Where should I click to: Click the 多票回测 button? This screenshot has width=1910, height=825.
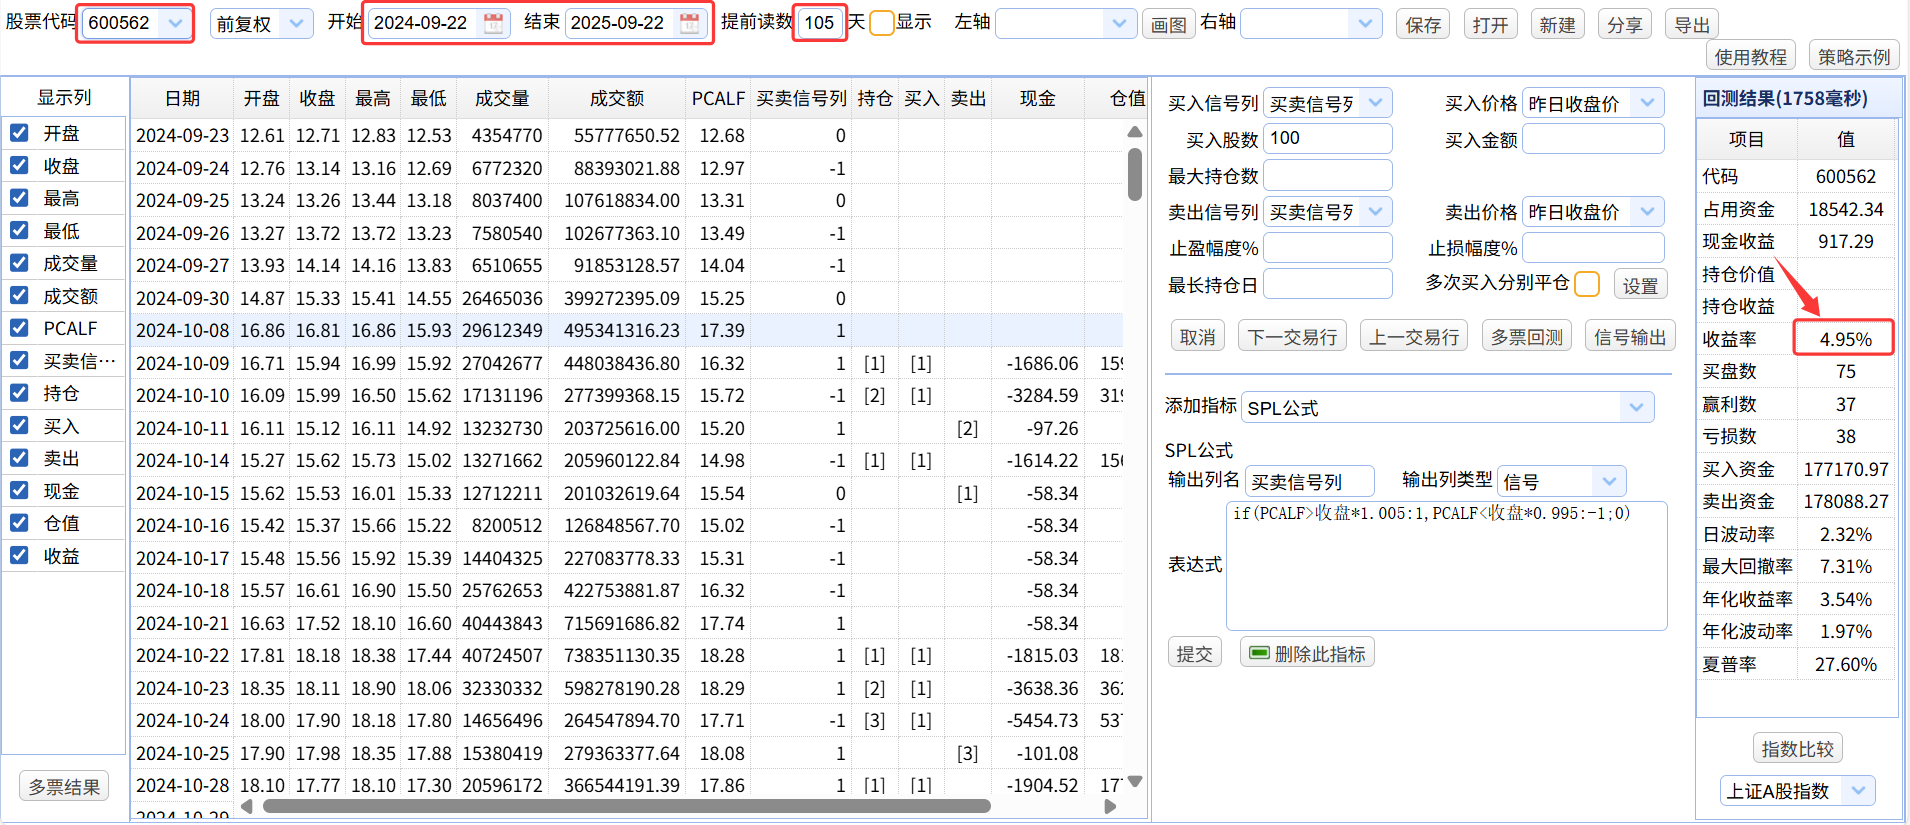(x=1526, y=337)
